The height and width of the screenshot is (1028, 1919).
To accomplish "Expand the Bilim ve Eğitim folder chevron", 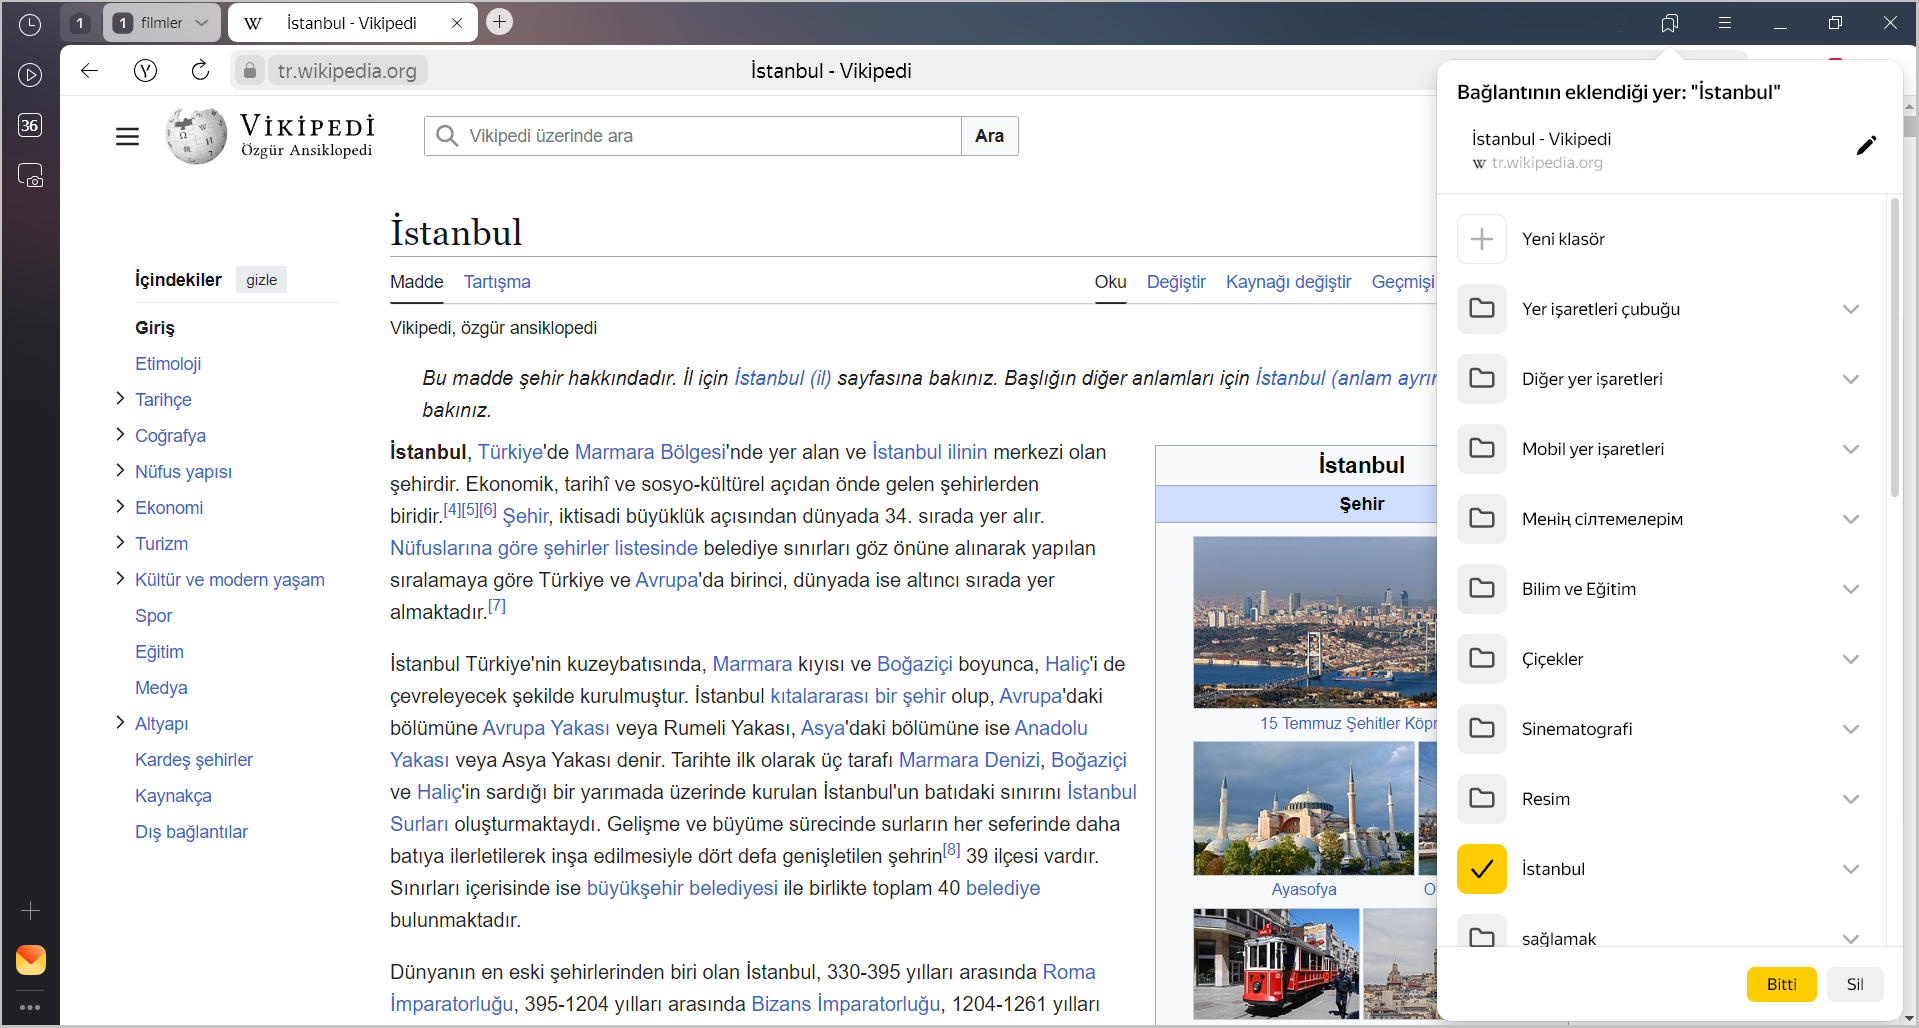I will coord(1850,589).
